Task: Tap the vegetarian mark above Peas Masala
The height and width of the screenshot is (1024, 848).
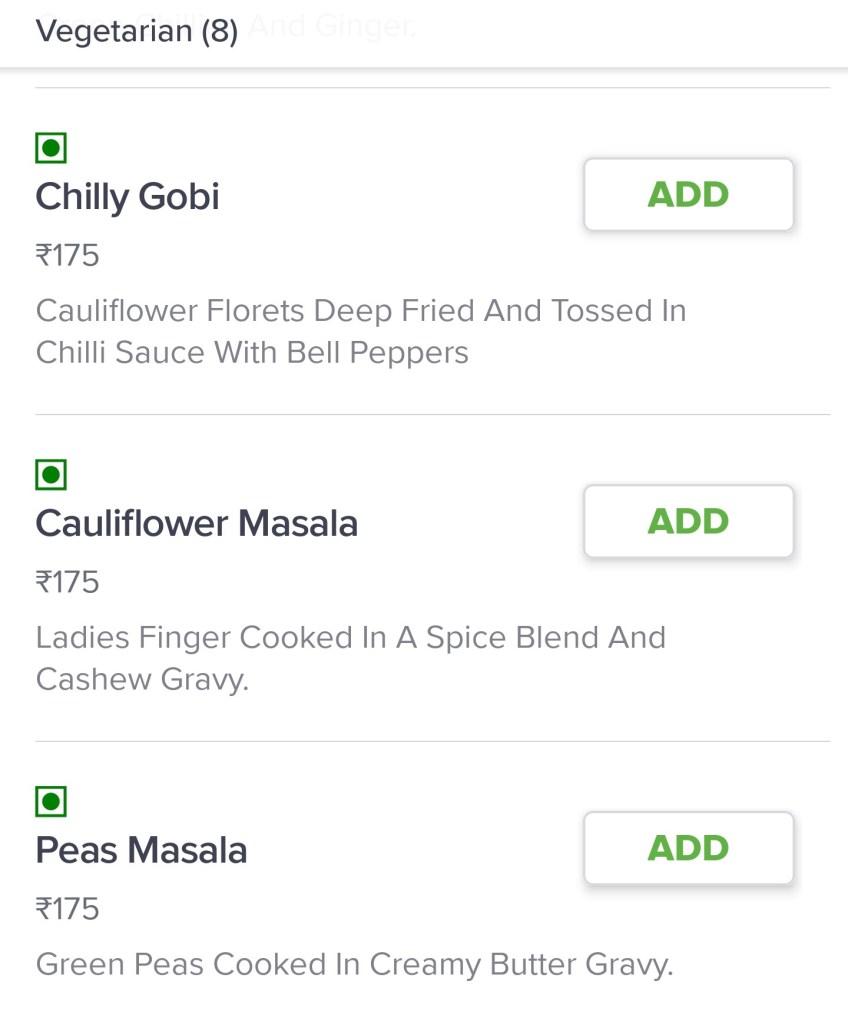Action: click(51, 801)
